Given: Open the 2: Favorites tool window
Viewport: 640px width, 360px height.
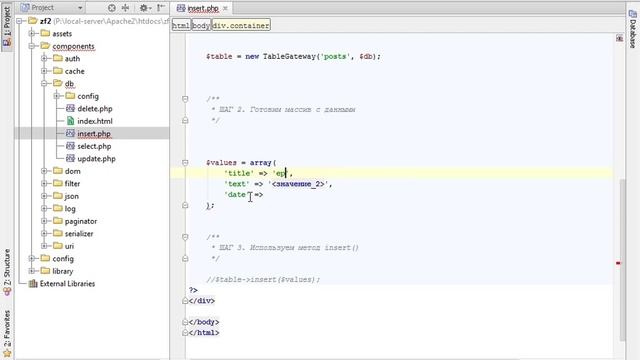Looking at the screenshot, I should [7, 334].
